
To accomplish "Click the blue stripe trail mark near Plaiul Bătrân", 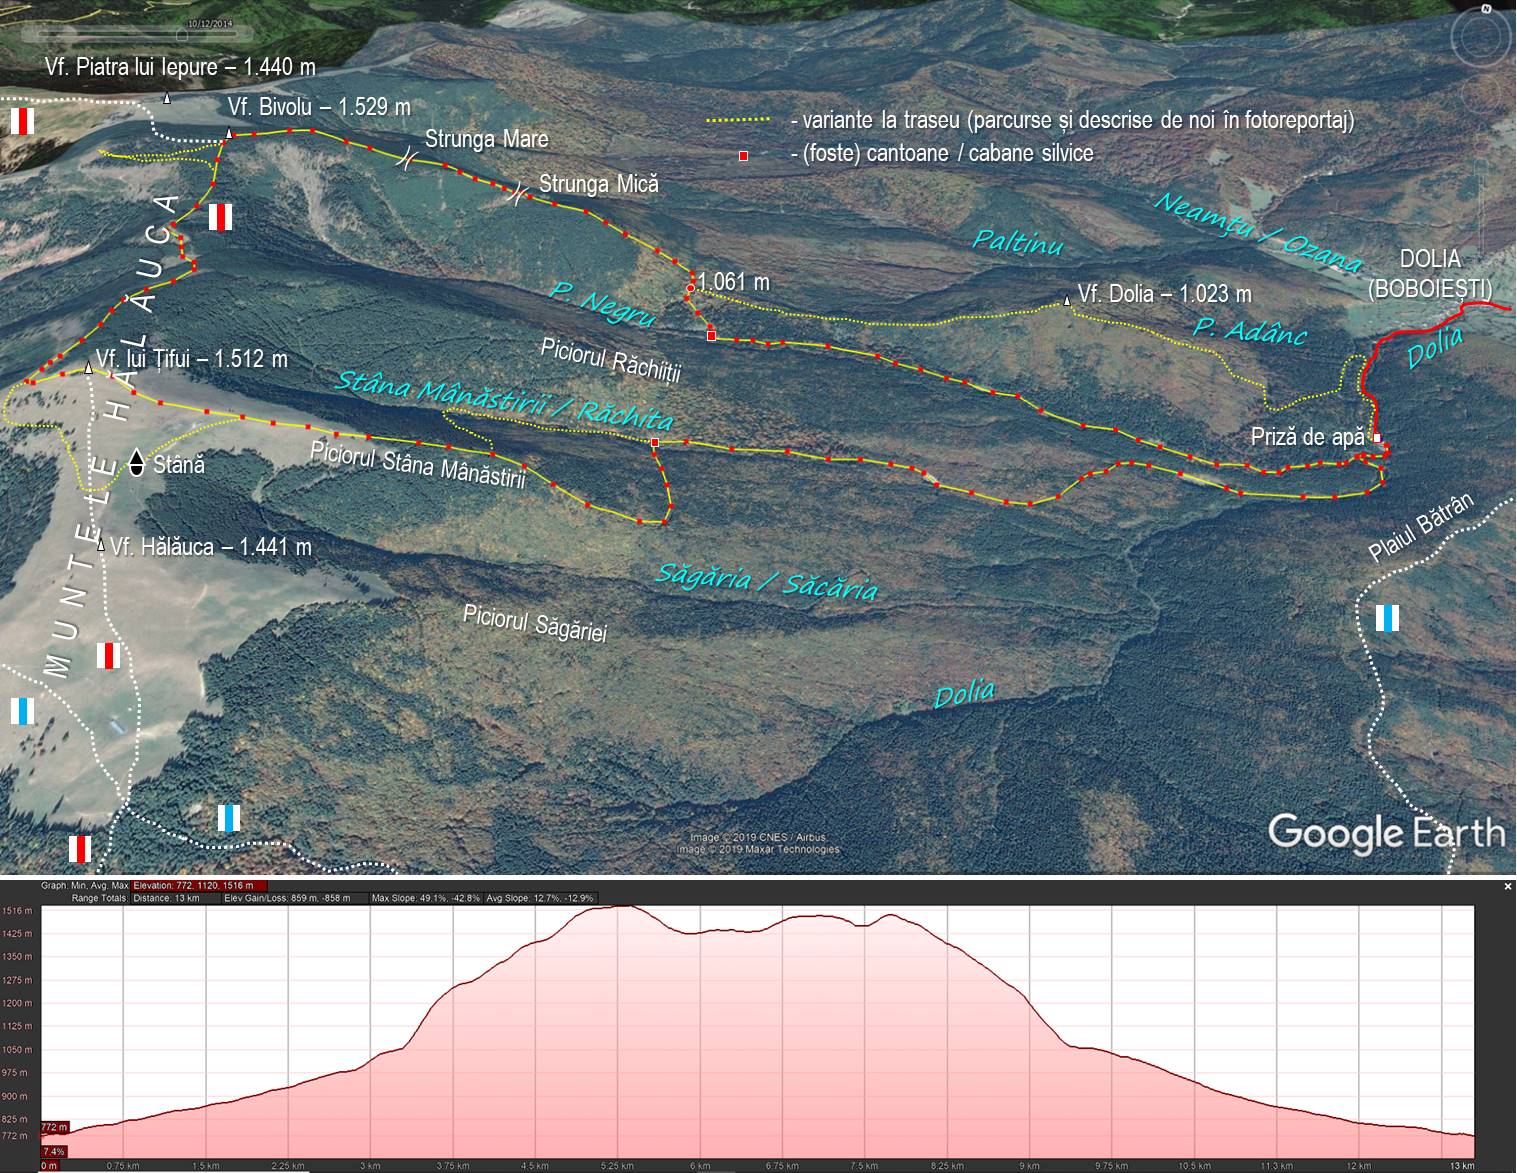I will tap(1386, 617).
